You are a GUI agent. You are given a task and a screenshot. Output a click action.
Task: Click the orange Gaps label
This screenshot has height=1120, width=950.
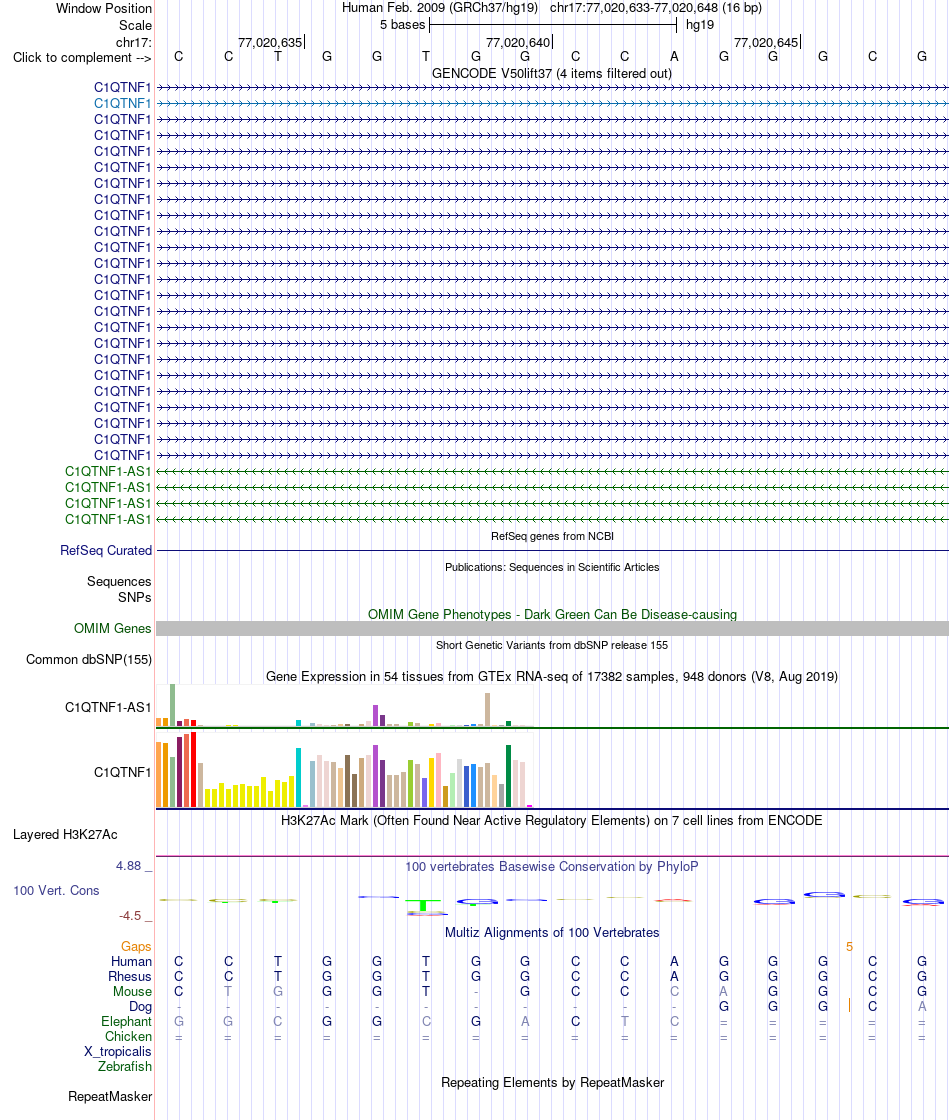click(x=136, y=946)
